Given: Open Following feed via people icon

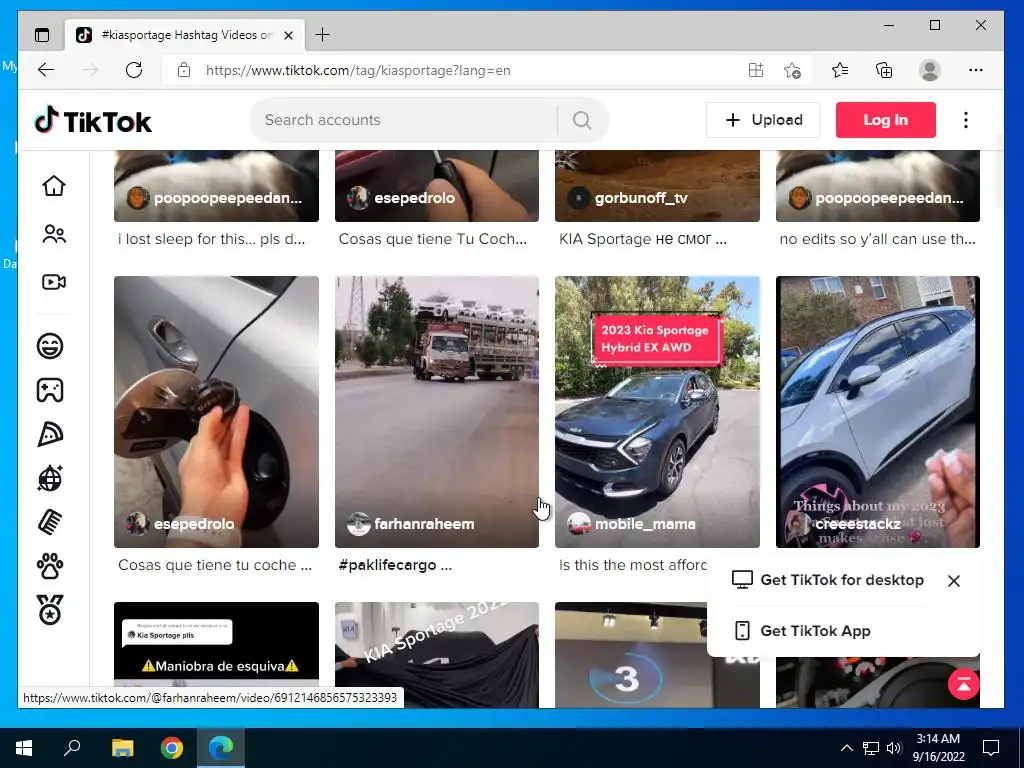Looking at the screenshot, I should pyautogui.click(x=54, y=234).
